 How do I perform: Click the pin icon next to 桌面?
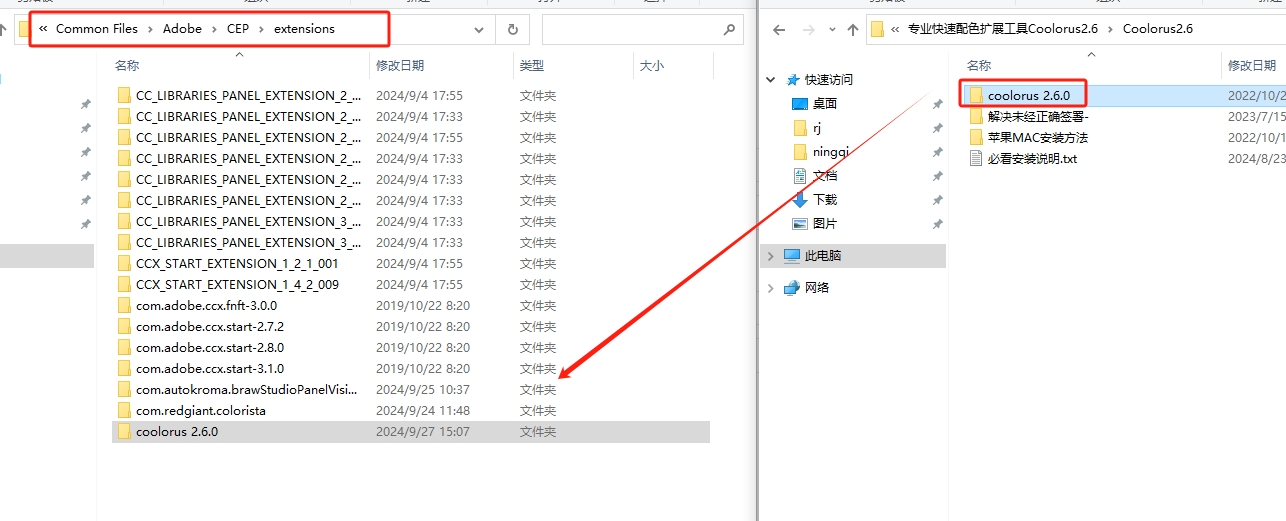(x=937, y=104)
